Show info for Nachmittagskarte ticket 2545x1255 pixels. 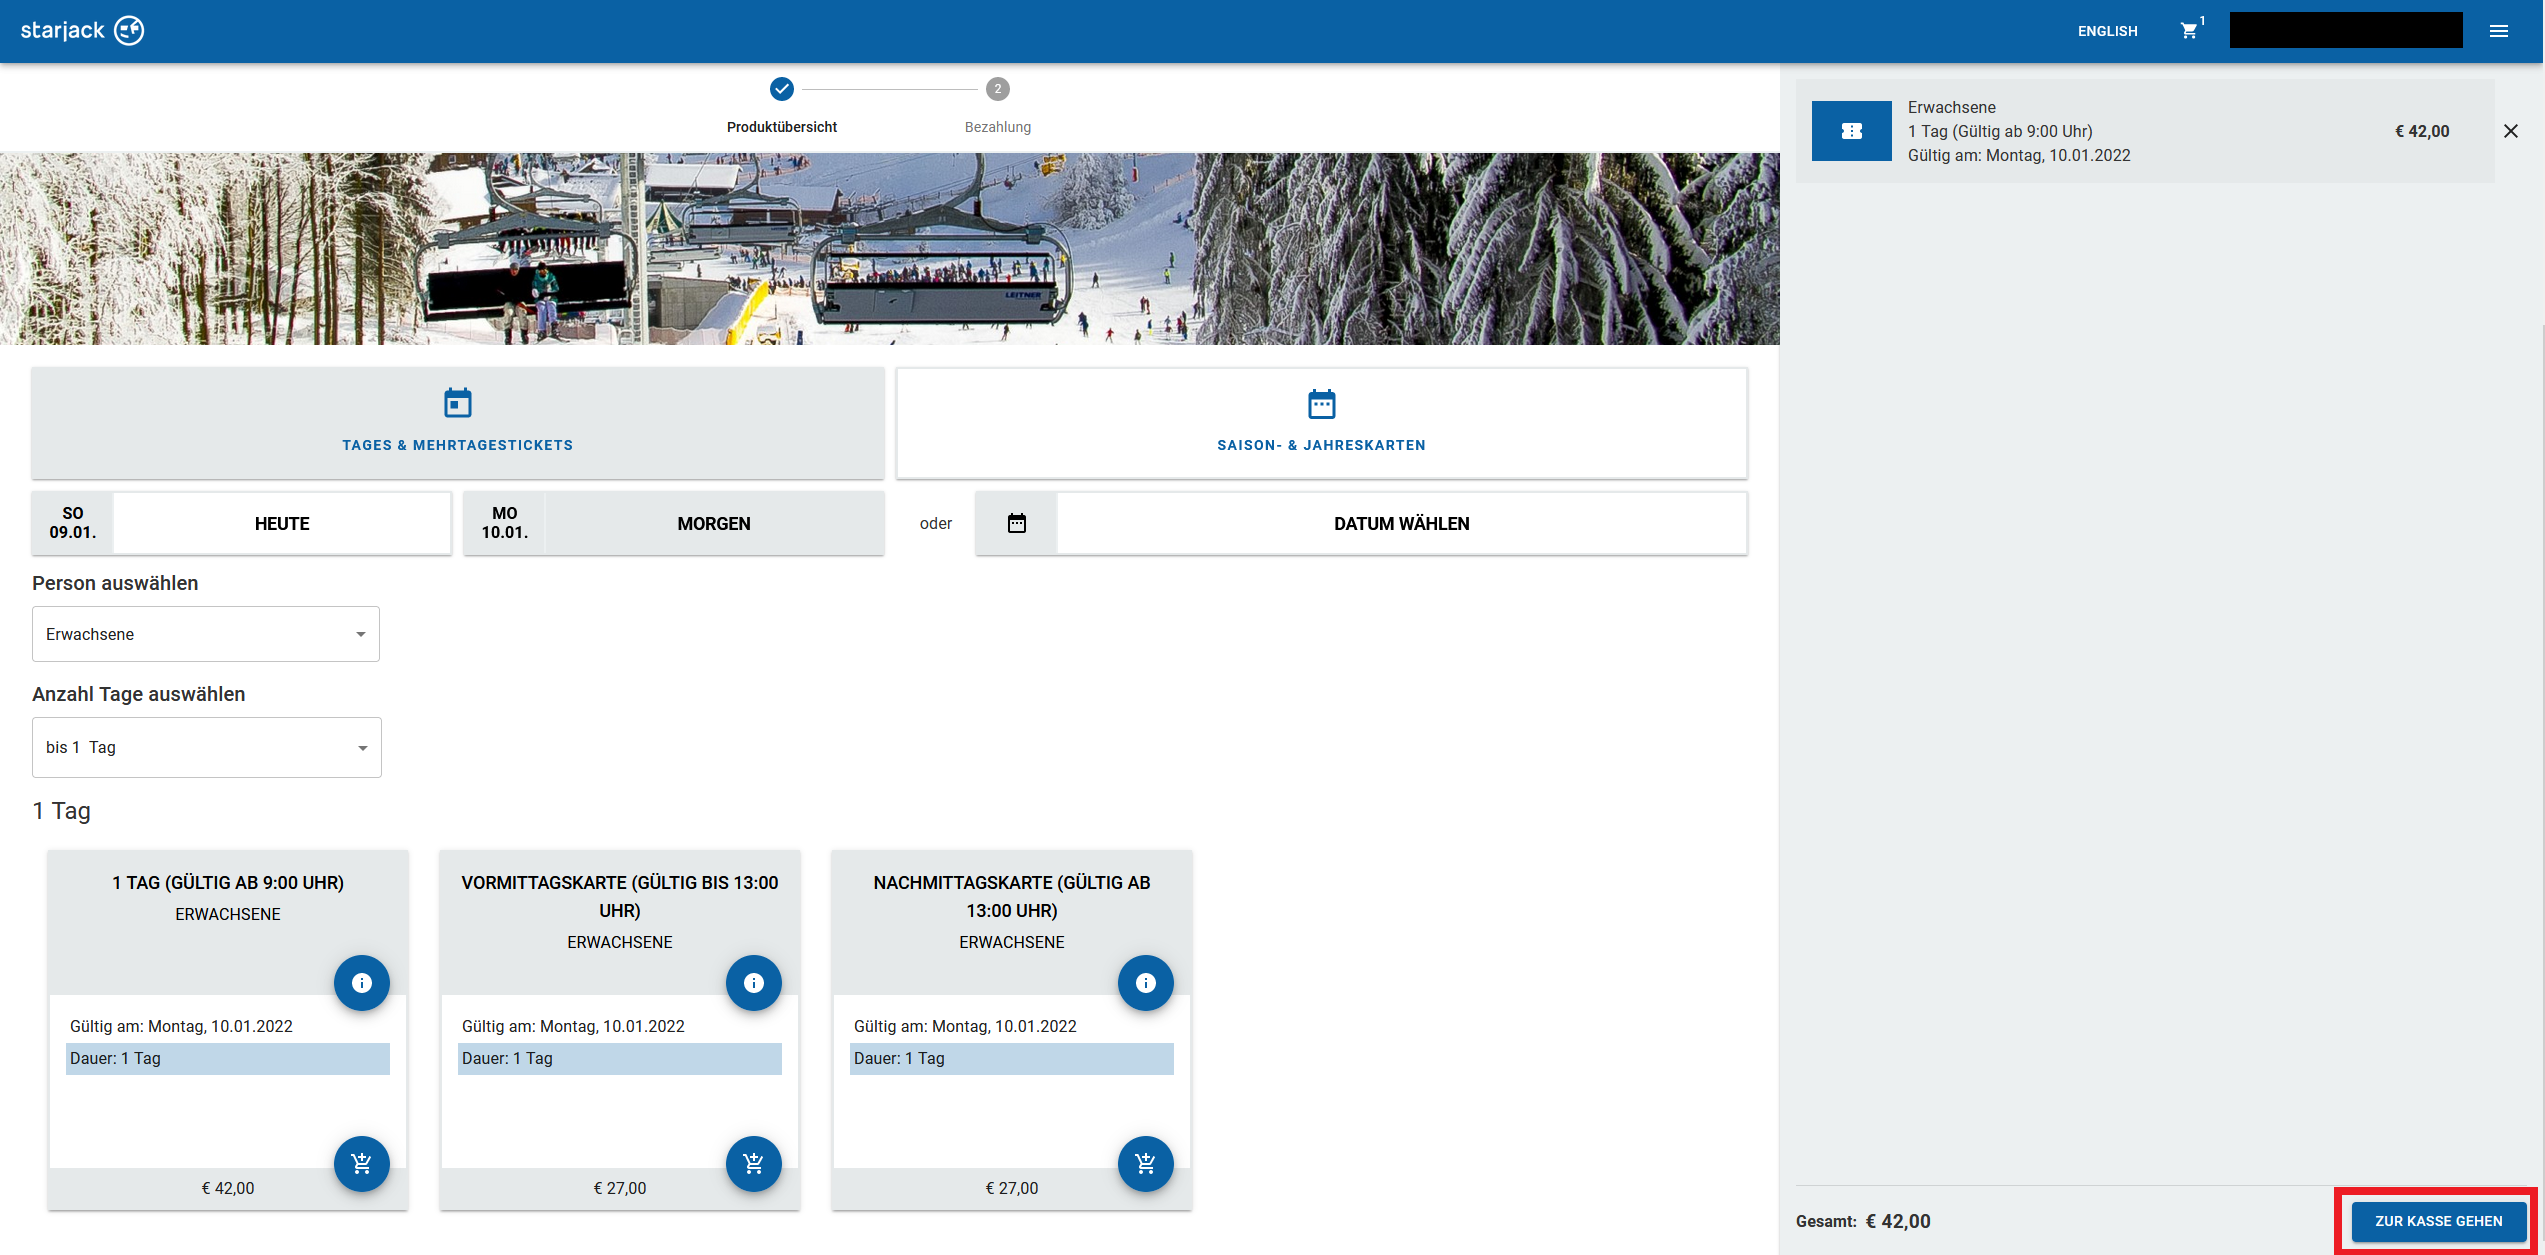[1145, 983]
